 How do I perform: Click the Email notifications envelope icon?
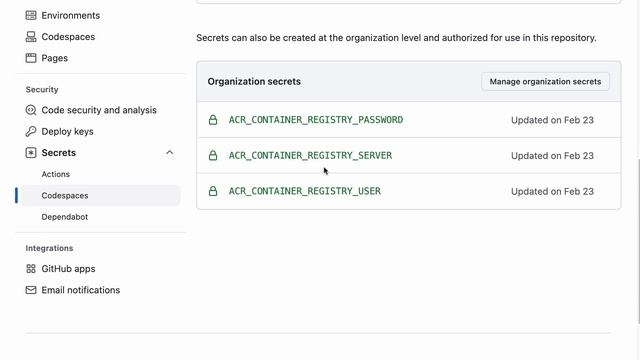(31, 290)
